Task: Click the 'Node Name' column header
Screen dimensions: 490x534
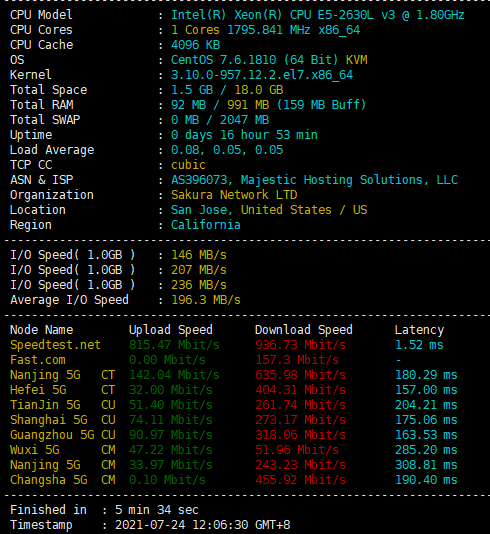Action: pyautogui.click(x=42, y=330)
